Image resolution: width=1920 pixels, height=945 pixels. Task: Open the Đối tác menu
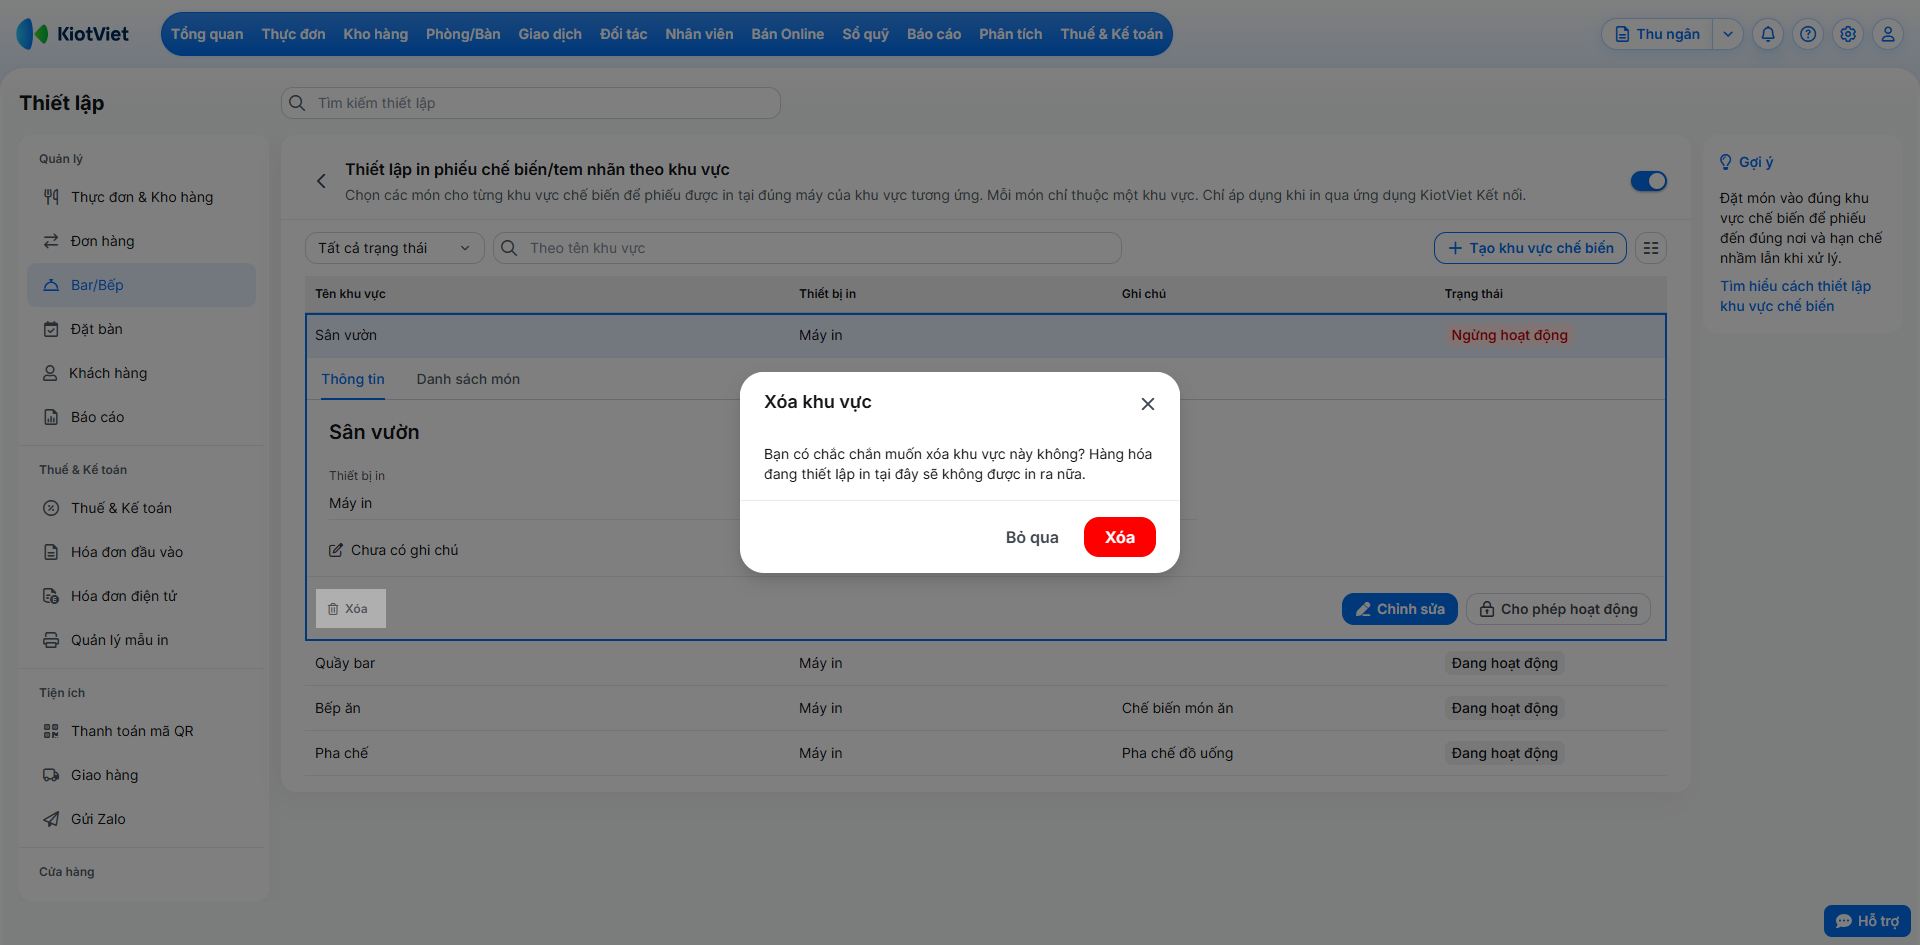[623, 34]
